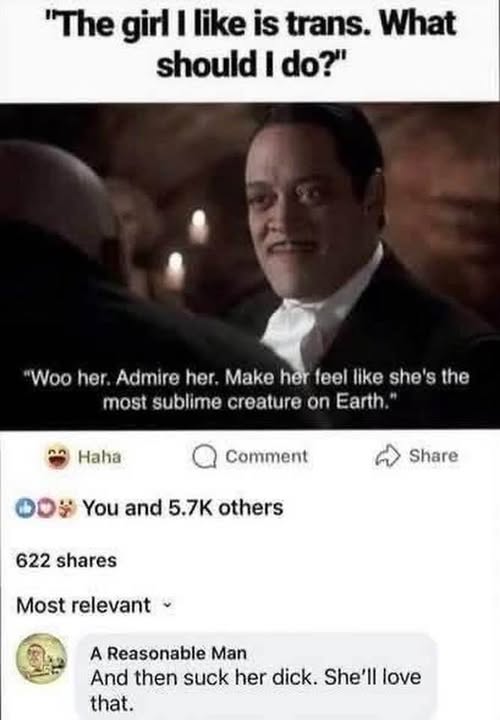Expand the Most relevant chevron arrow
This screenshot has width=500, height=720.
[x=167, y=605]
